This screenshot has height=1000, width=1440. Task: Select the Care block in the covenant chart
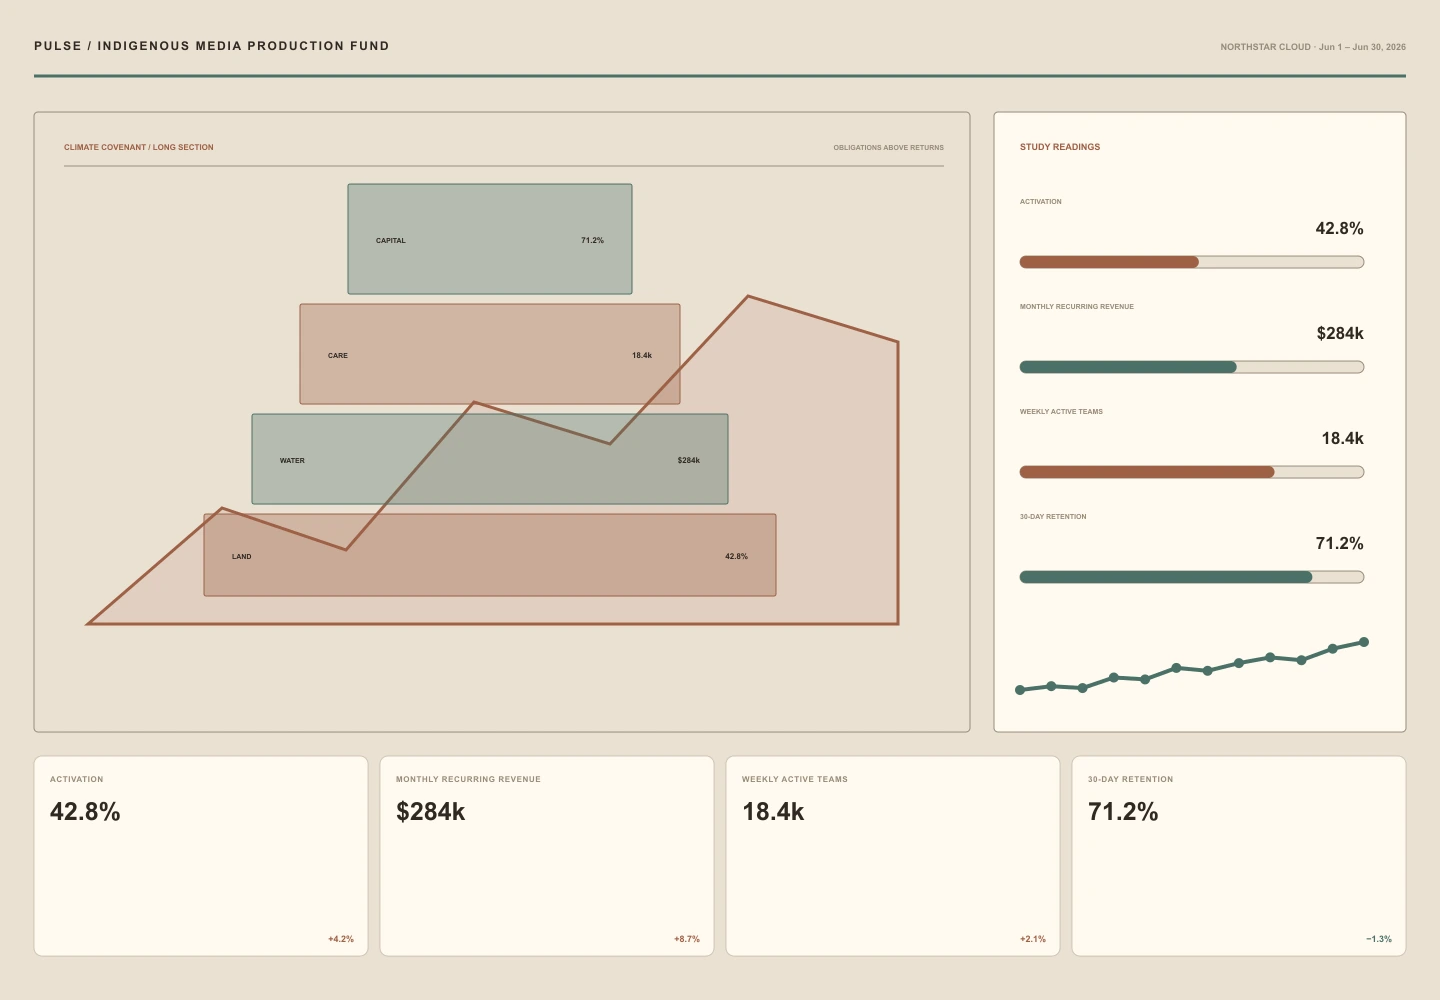click(490, 354)
